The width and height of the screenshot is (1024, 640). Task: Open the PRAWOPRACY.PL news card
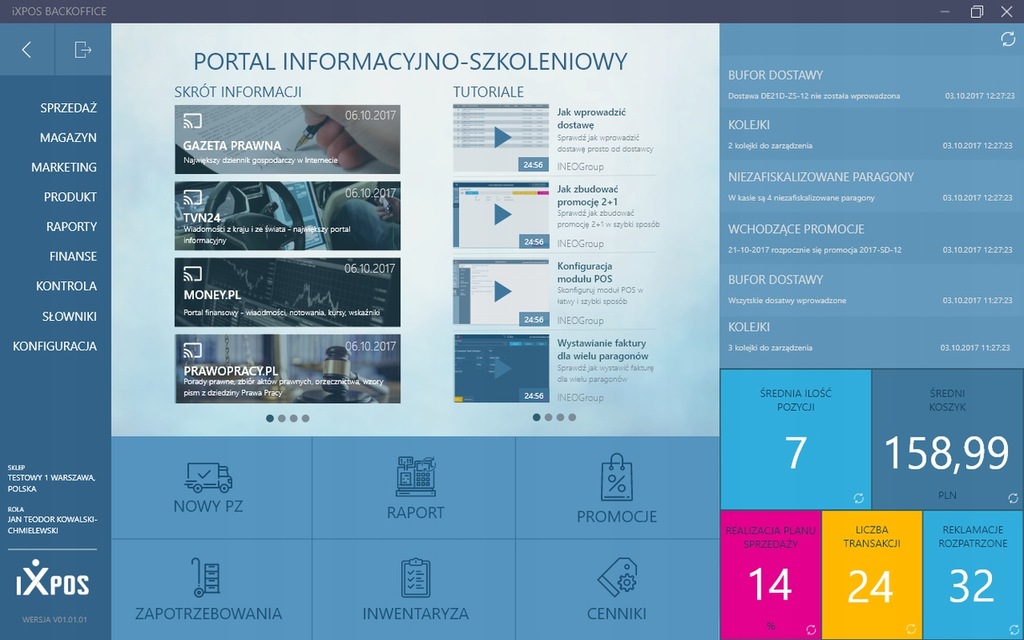pyautogui.click(x=287, y=368)
